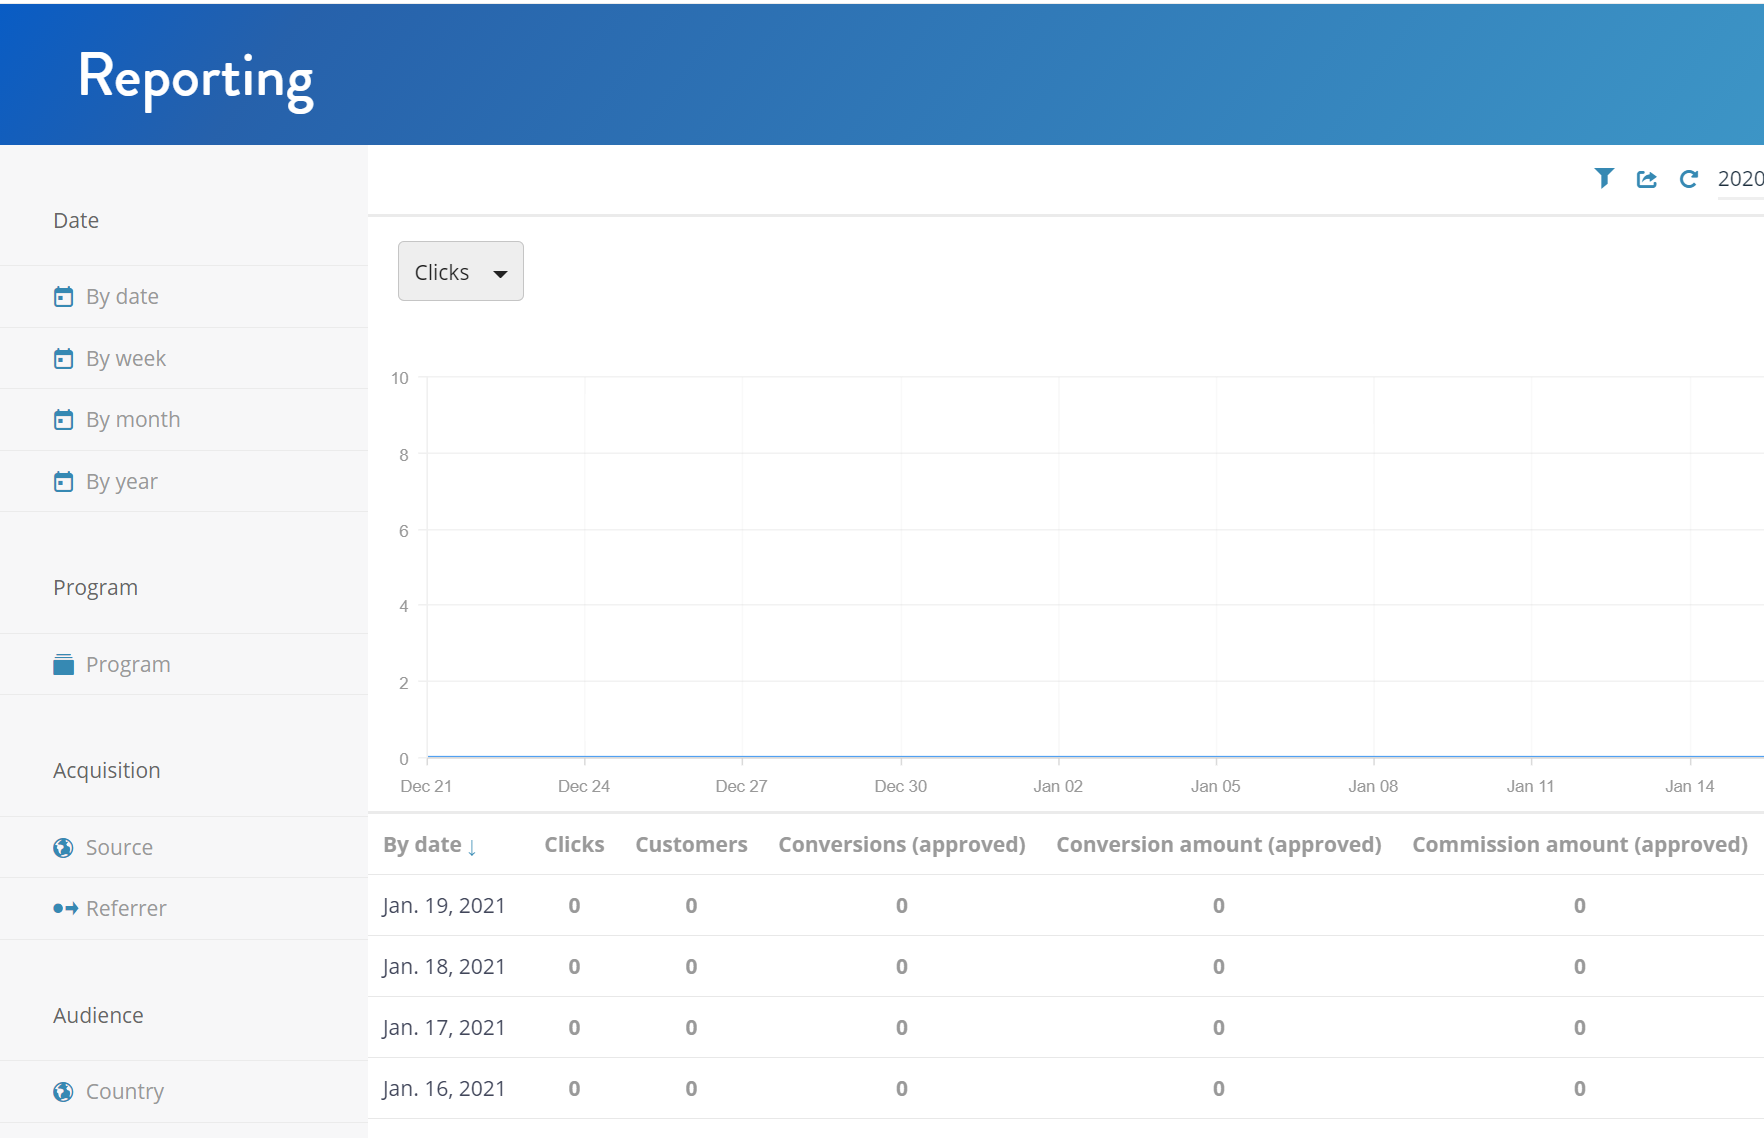Open the By month report
Screen dimensions: 1764x1138
133,420
